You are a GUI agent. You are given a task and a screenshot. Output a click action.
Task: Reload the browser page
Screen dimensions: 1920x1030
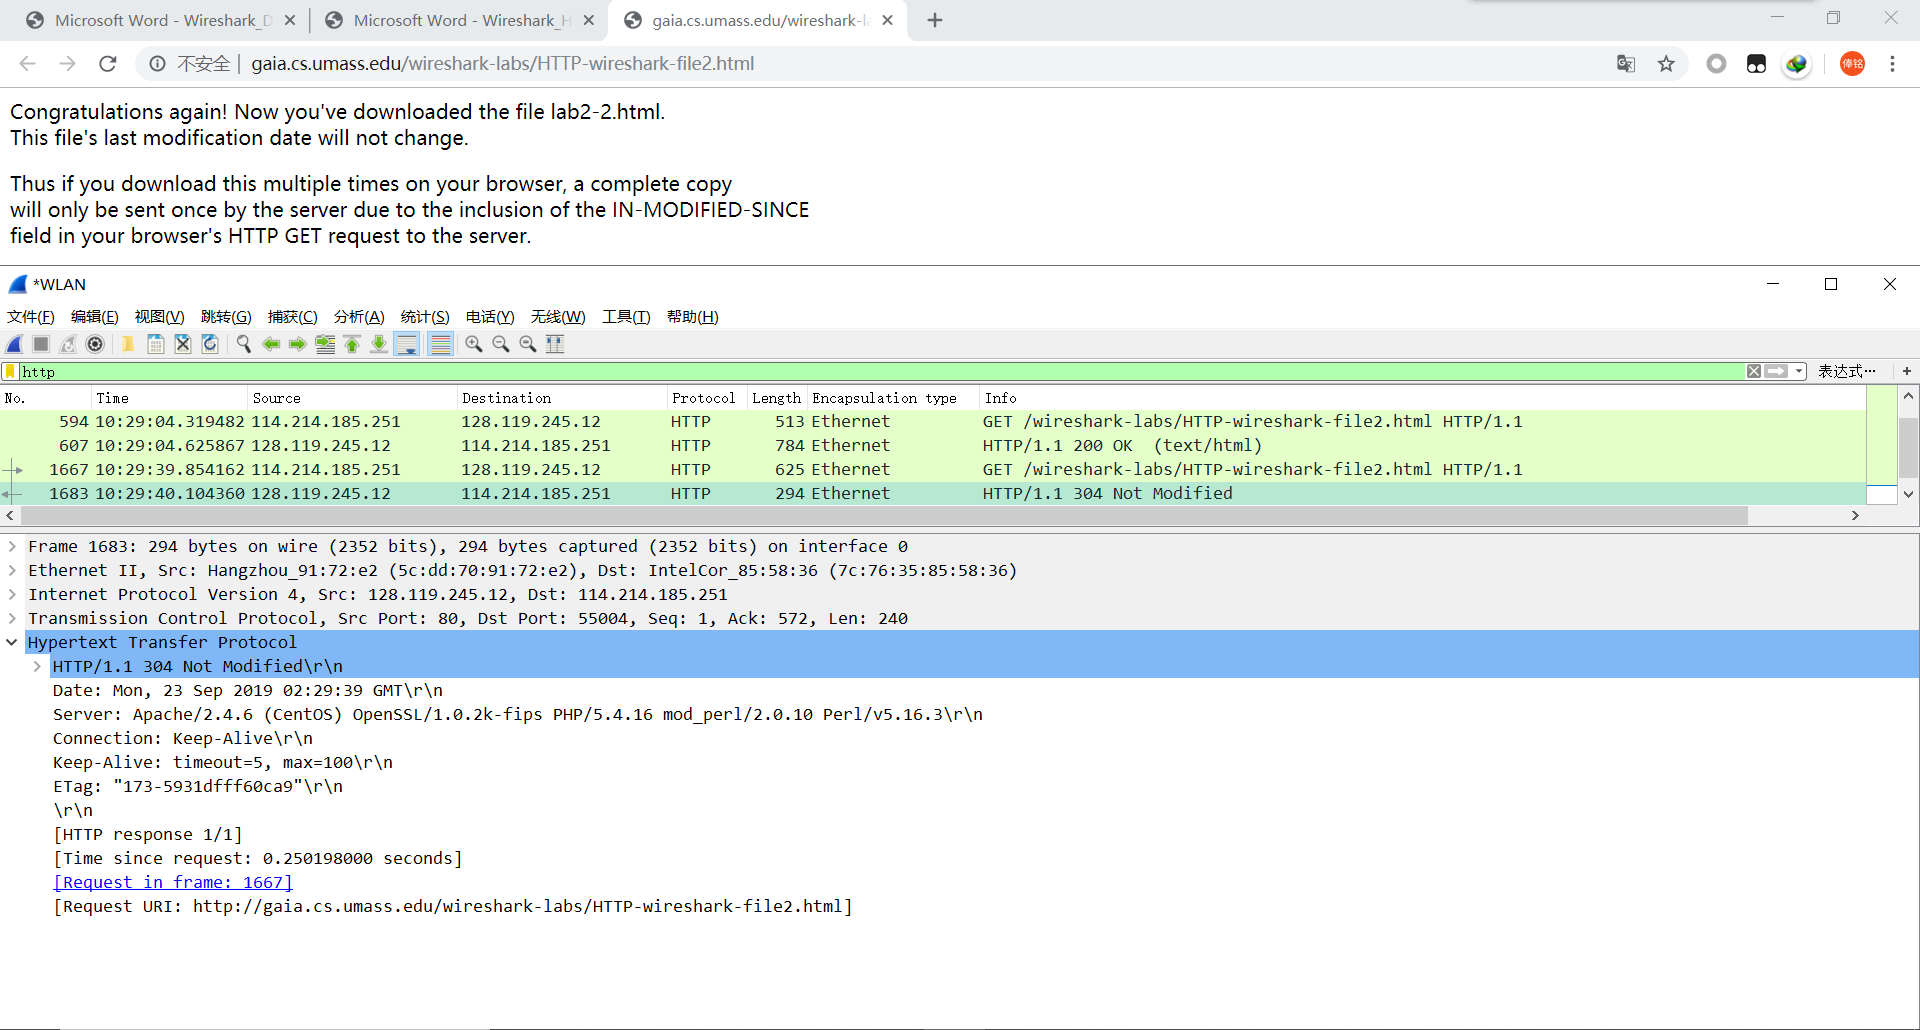point(108,64)
